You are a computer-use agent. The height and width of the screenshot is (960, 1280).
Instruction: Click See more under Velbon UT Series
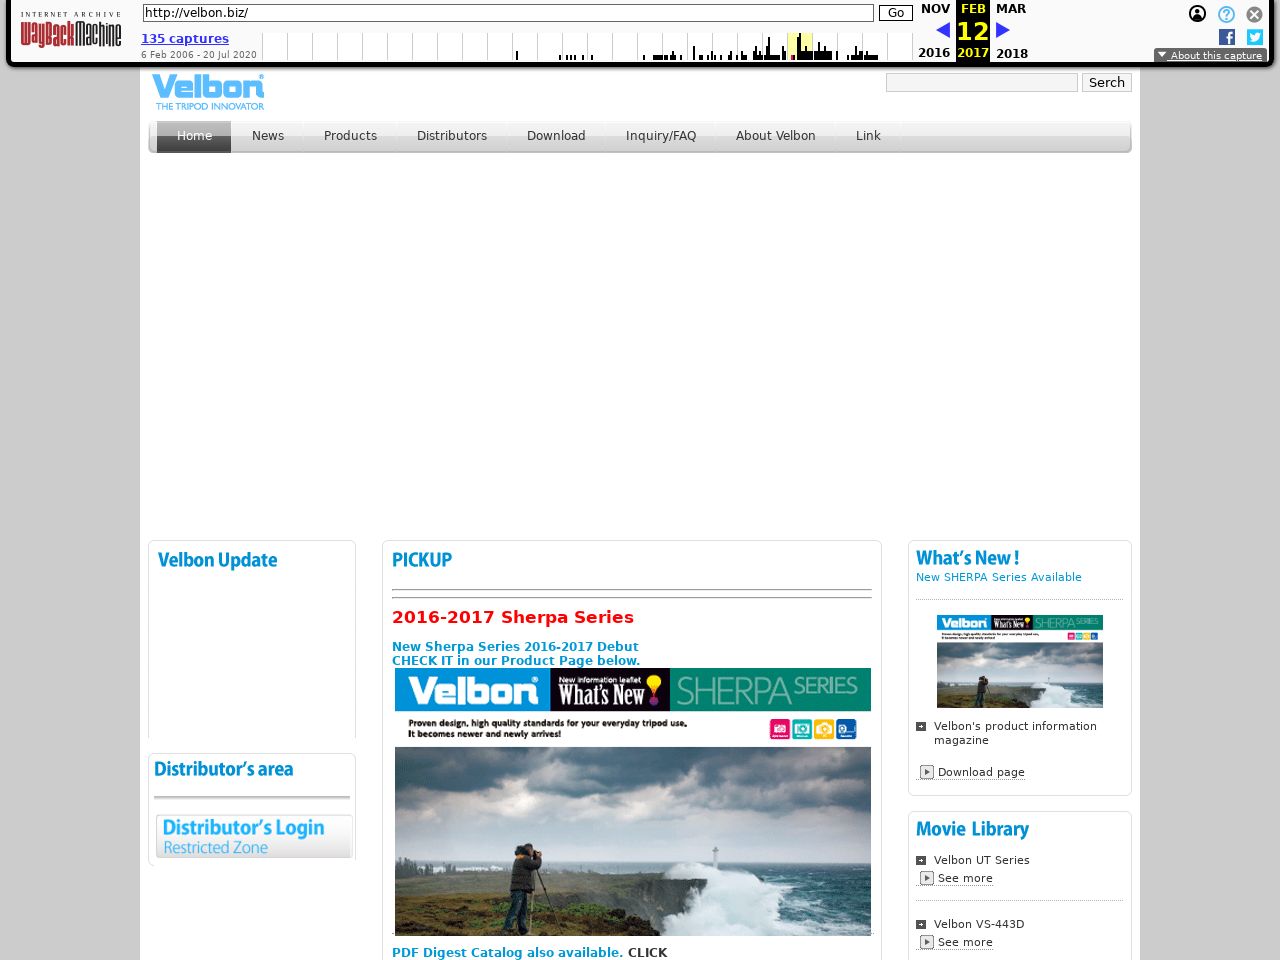pos(964,878)
